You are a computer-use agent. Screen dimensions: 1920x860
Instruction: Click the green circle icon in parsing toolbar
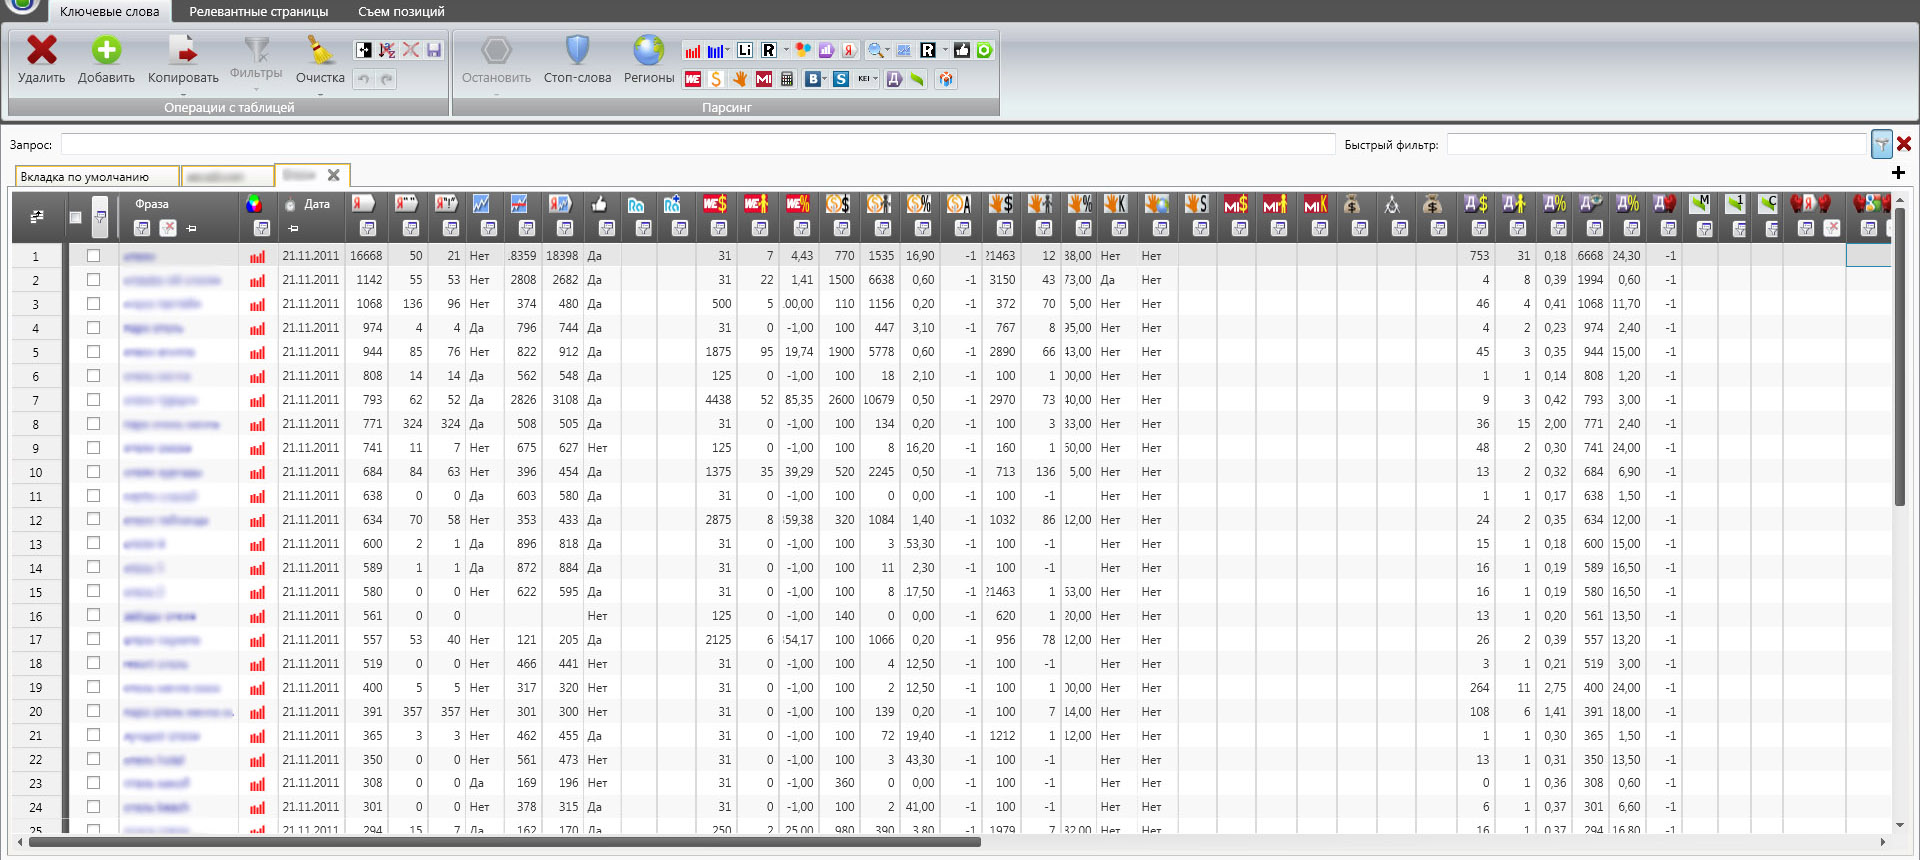985,50
